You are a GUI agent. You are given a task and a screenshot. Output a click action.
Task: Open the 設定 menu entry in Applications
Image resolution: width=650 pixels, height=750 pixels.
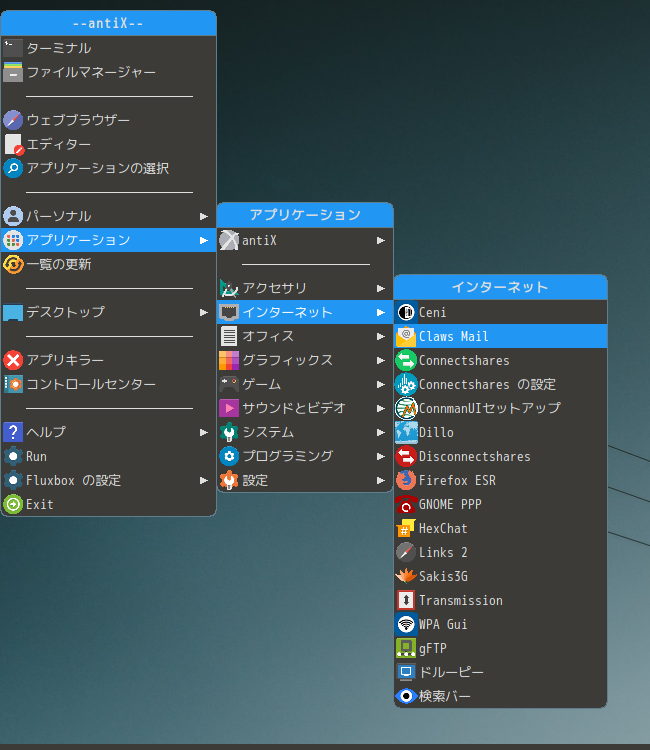tap(305, 480)
